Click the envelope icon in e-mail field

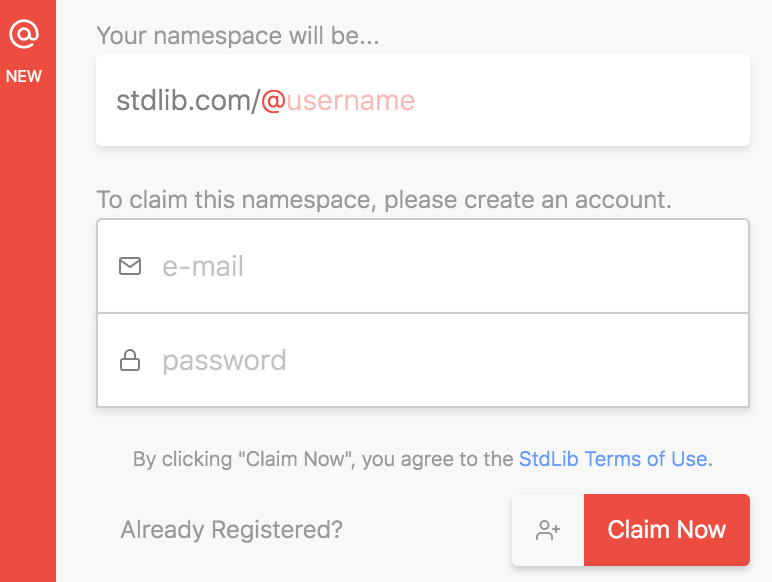[130, 266]
